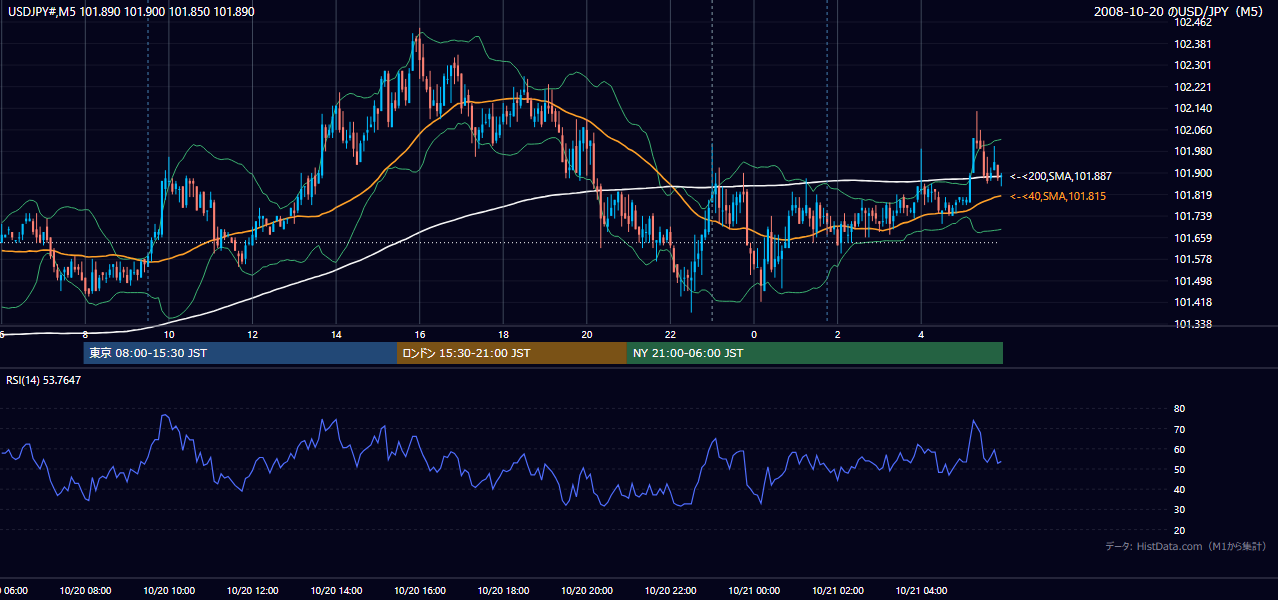
Task: Click the 200 SMA 101.887 label
Action: tap(1061, 176)
